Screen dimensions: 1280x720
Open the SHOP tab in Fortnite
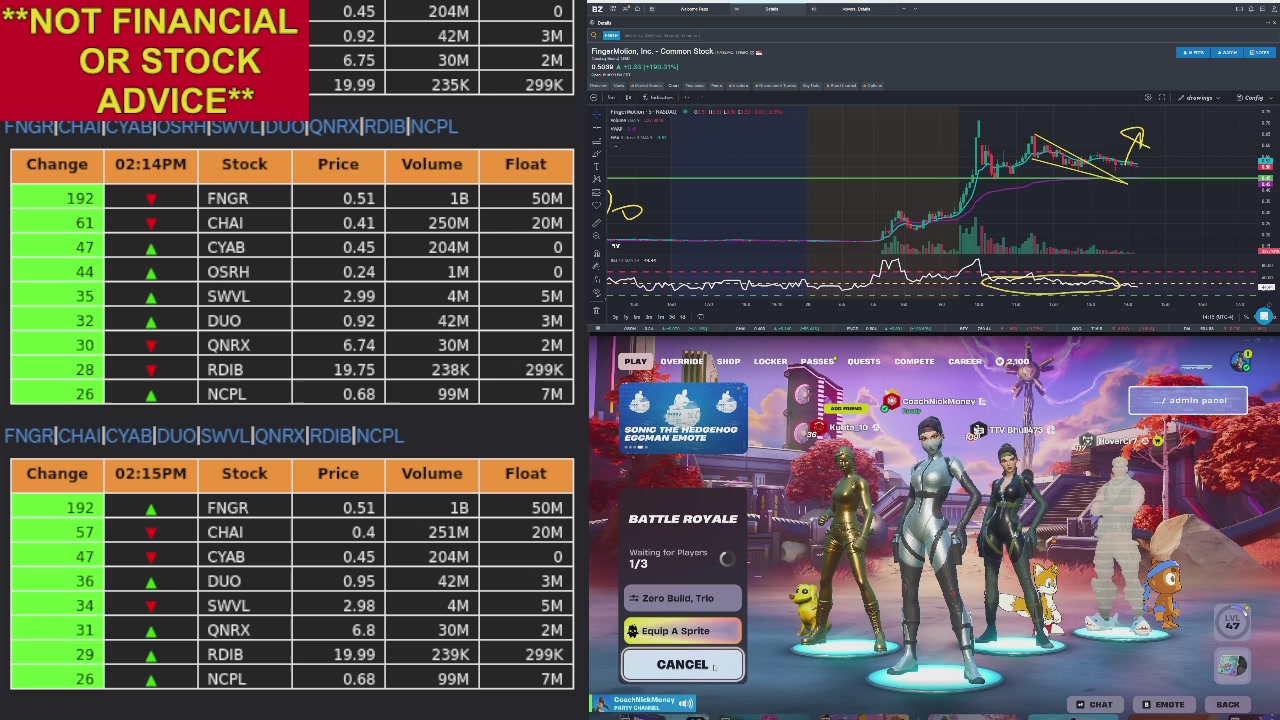pyautogui.click(x=728, y=361)
